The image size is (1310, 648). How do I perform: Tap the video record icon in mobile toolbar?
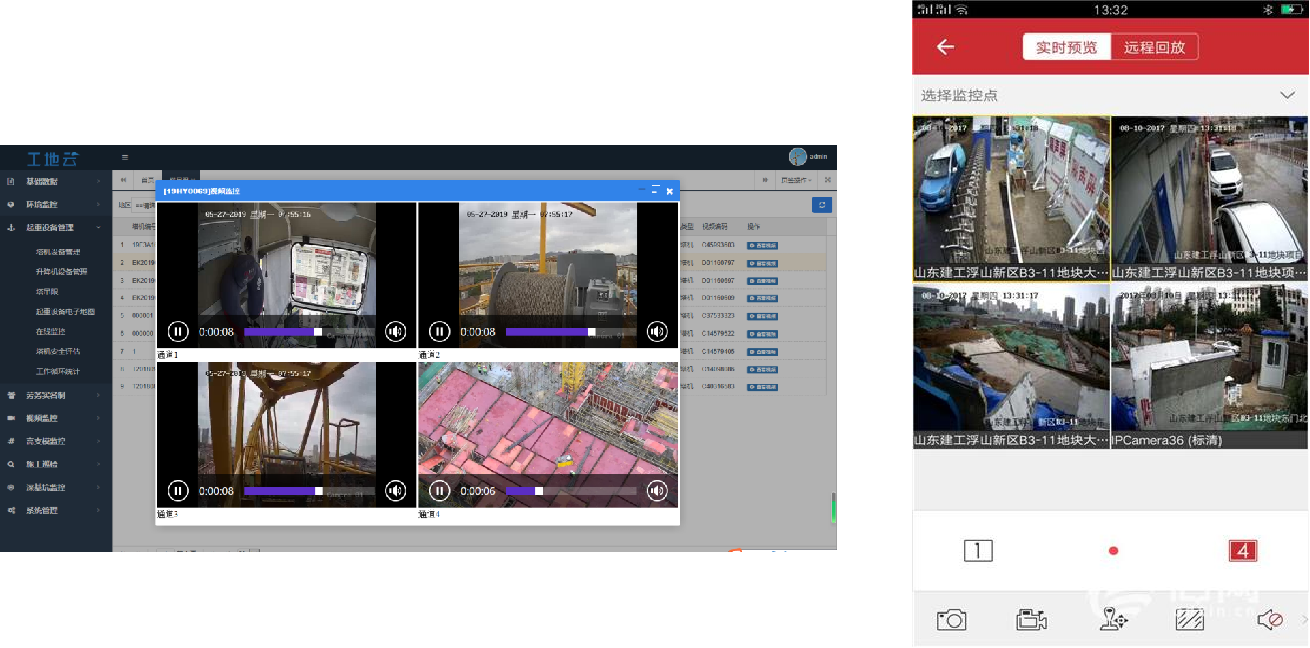coord(1031,620)
